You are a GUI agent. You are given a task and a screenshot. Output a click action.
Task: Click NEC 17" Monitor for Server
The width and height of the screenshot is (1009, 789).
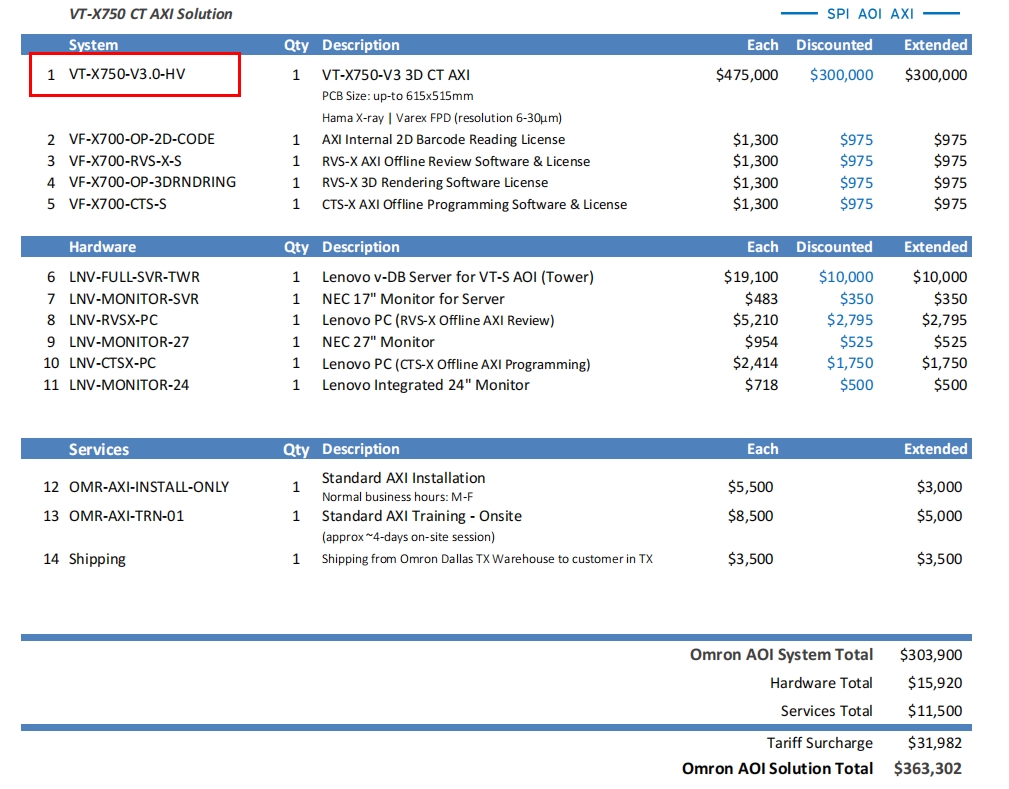[413, 299]
